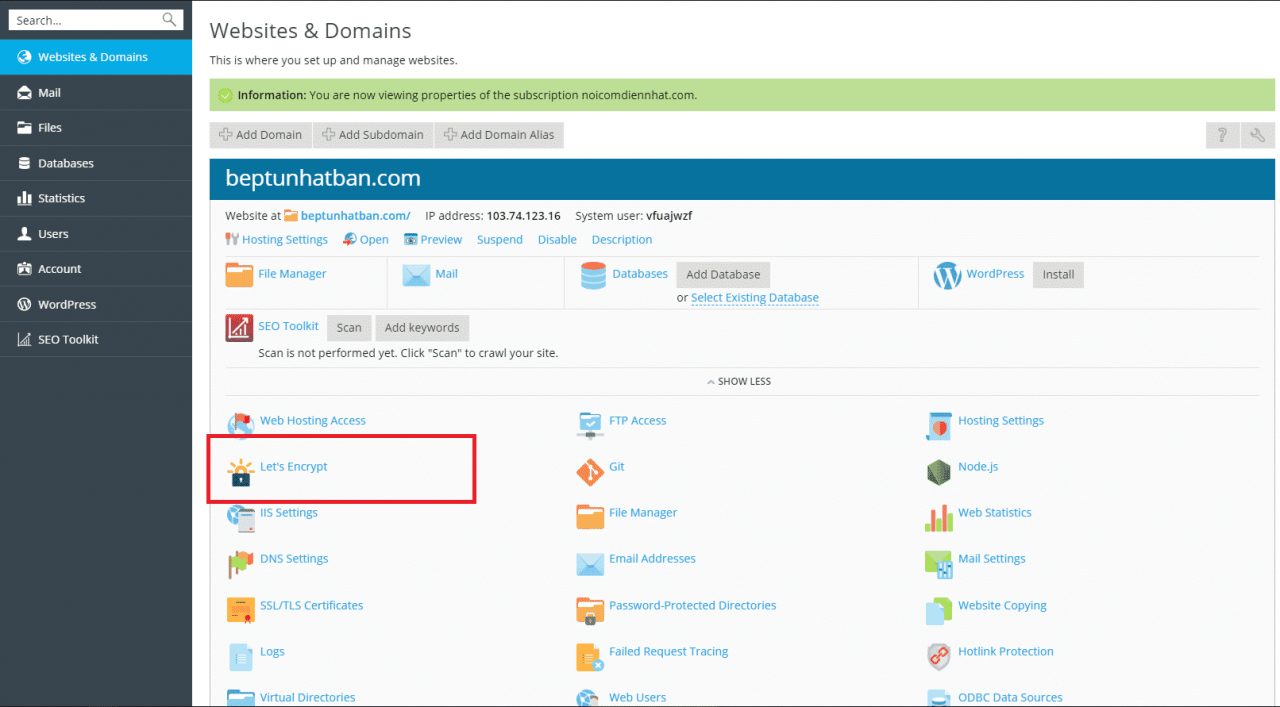The image size is (1280, 707).
Task: Open the beptunhatban.com/ website link
Action: [x=355, y=216]
